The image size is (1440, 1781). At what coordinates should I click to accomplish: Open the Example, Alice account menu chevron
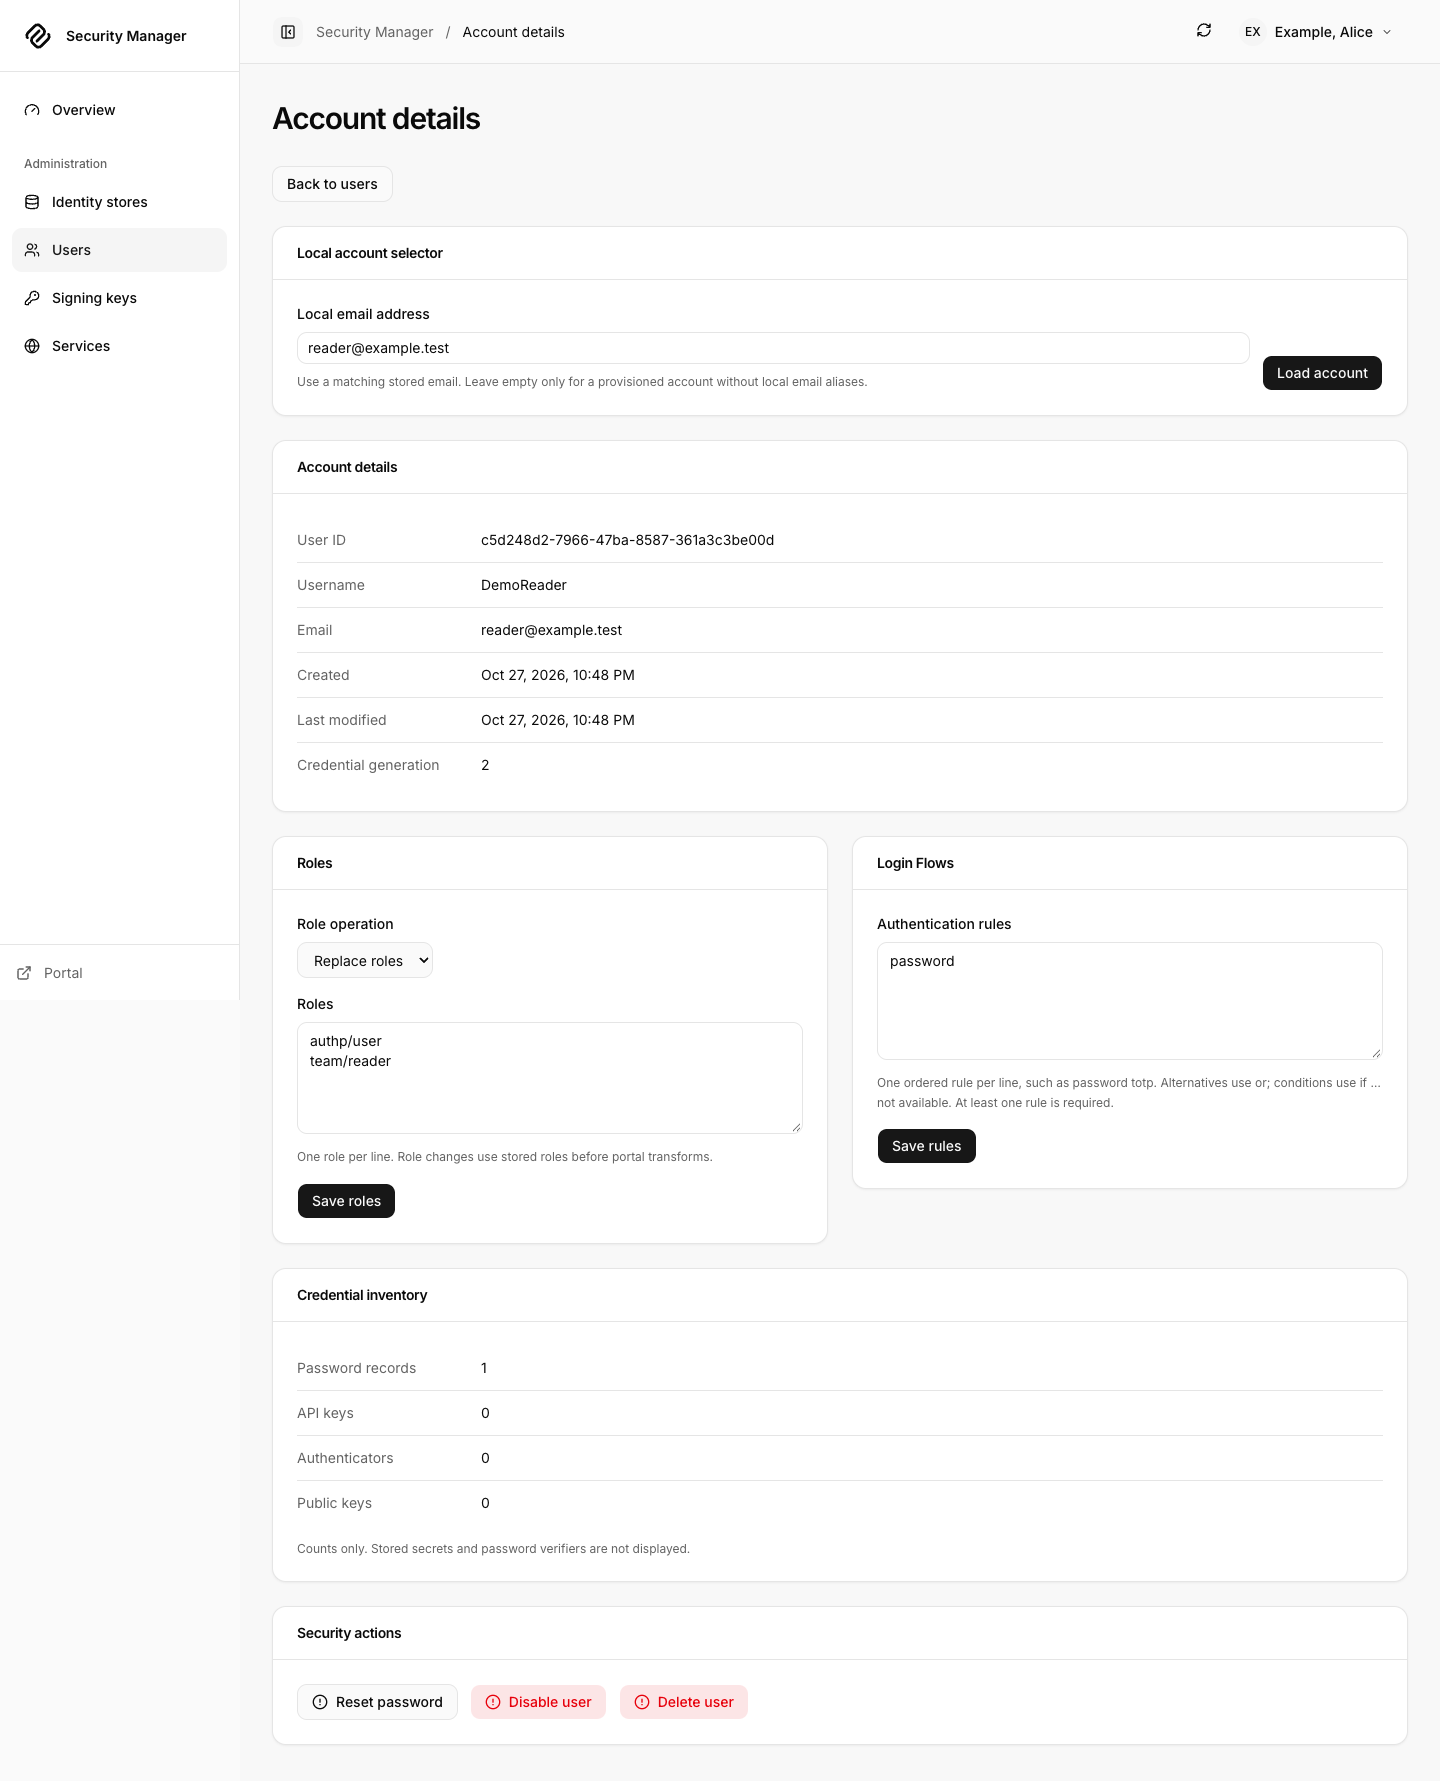click(1387, 32)
